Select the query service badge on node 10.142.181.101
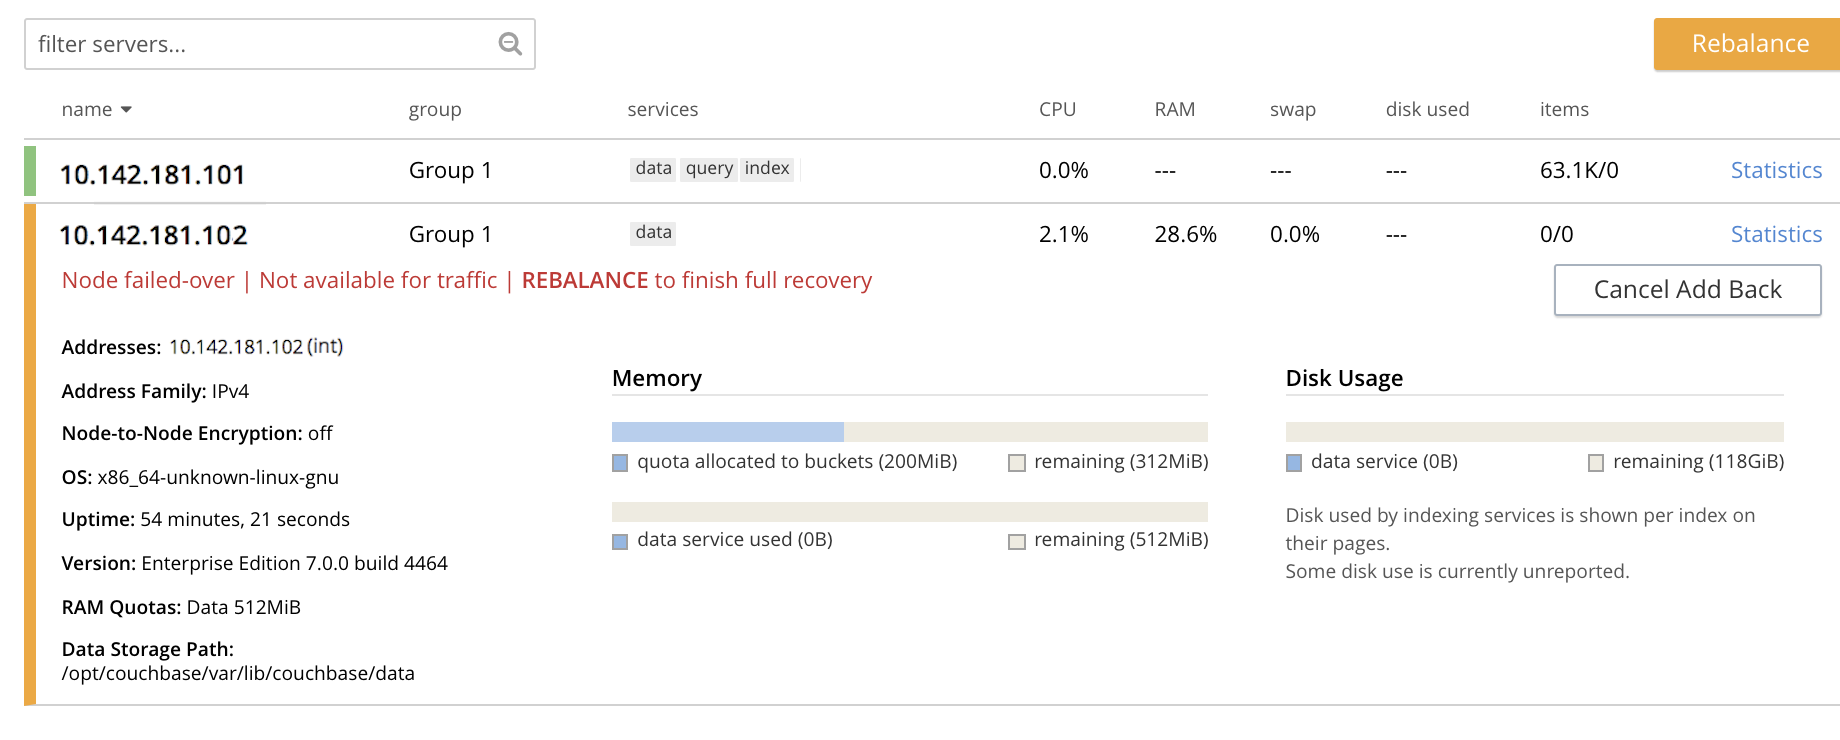The width and height of the screenshot is (1840, 740). 709,168
